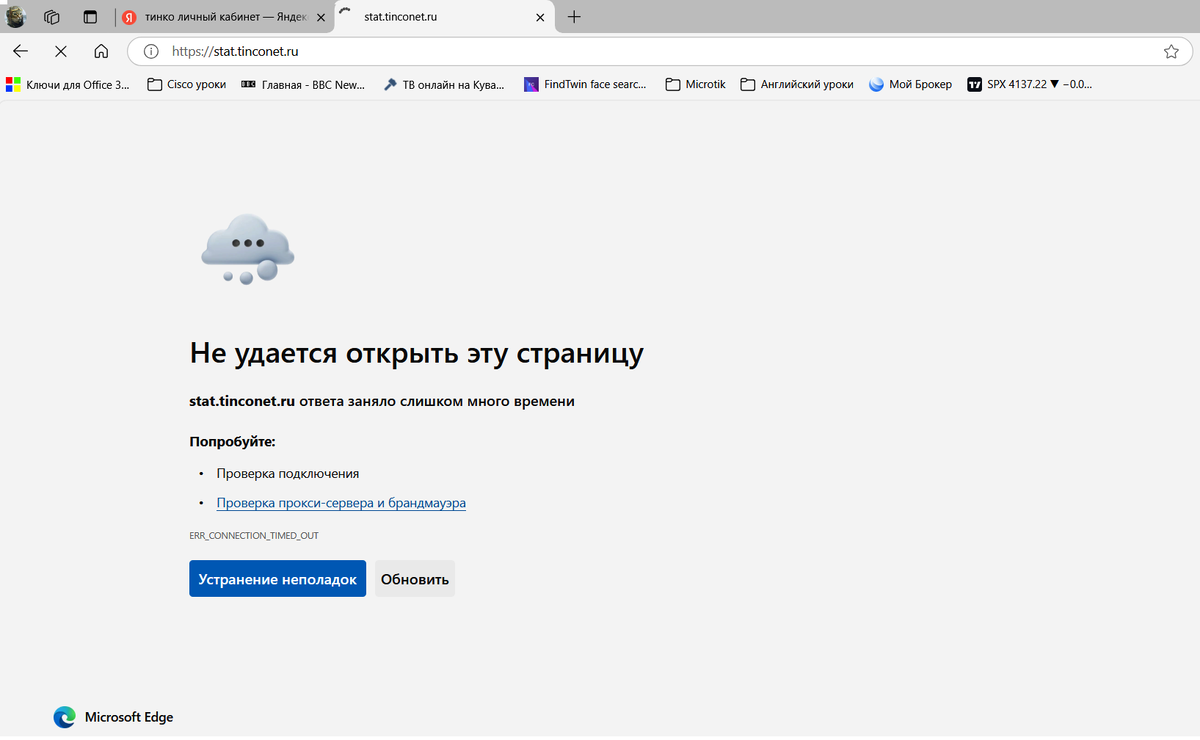Screen dimensions: 1200x740
Task: Click the 'Устранение неполадок' button
Action: pos(277,578)
